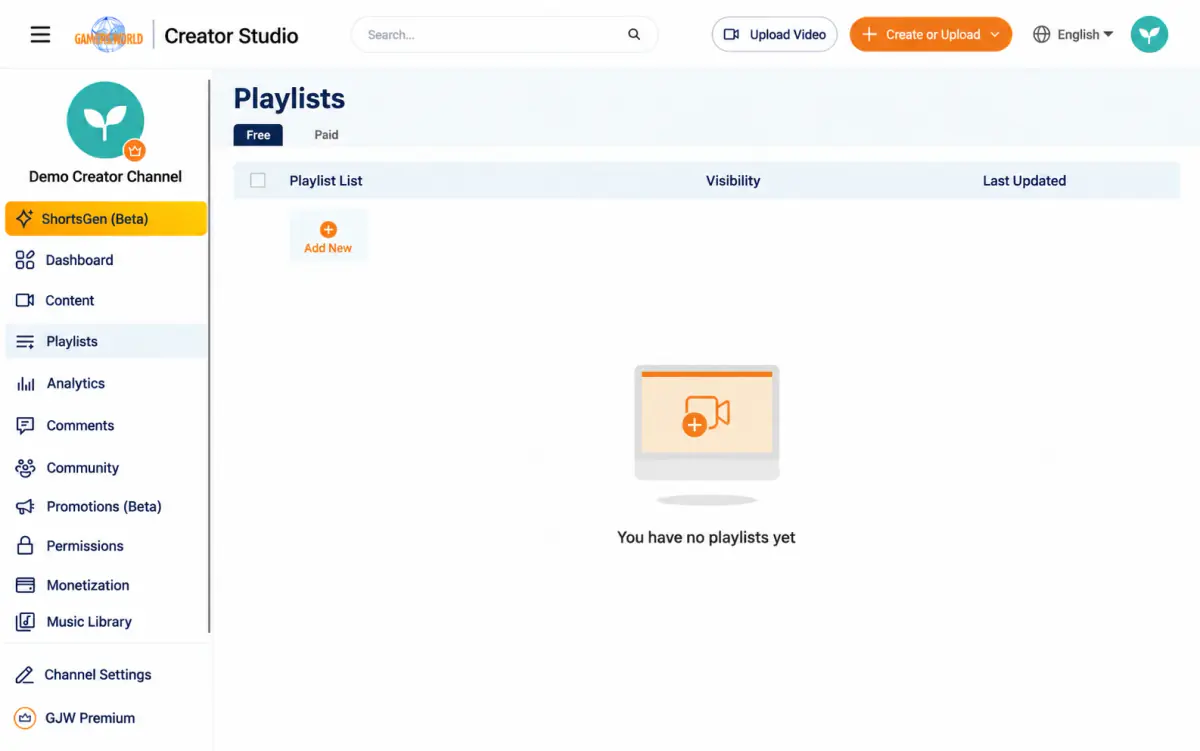Click the Creator Studio title
Image resolution: width=1200 pixels, height=751 pixels.
point(231,36)
